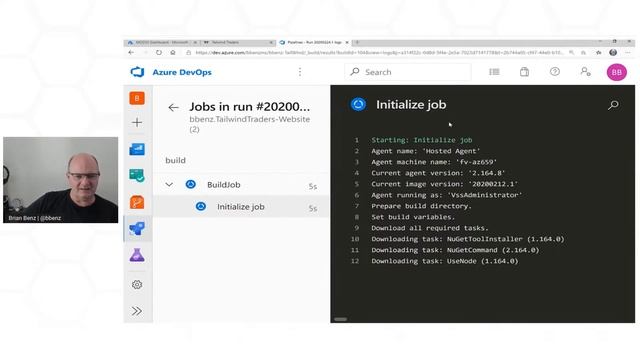The image size is (640, 360).
Task: Open the work items list icon in header
Action: tap(494, 72)
